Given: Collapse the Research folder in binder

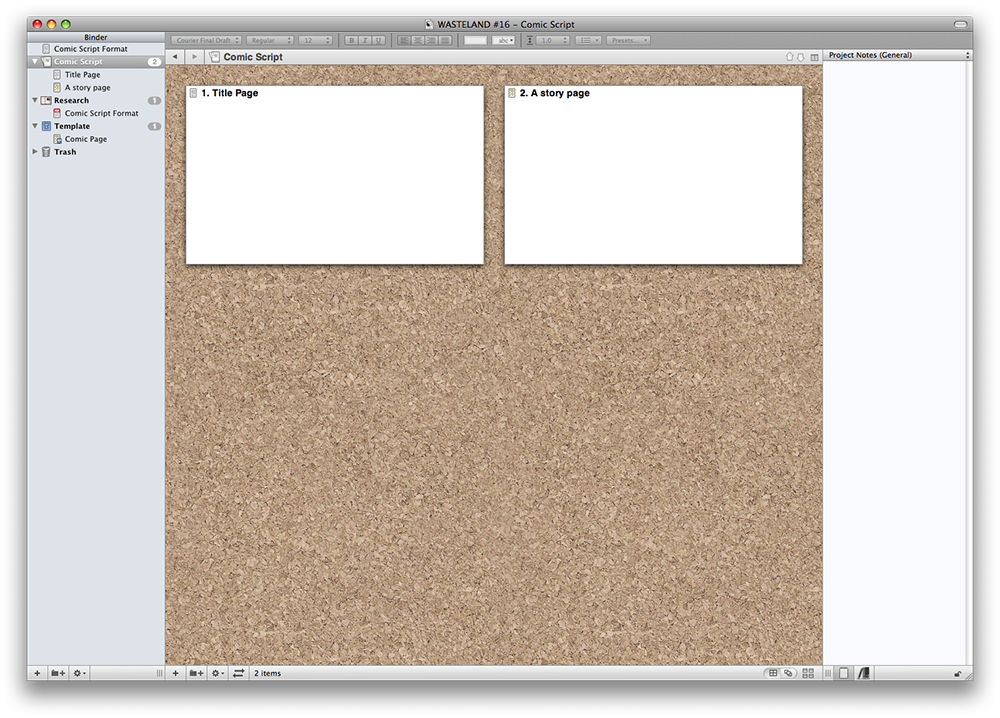Looking at the screenshot, I should 36,101.
